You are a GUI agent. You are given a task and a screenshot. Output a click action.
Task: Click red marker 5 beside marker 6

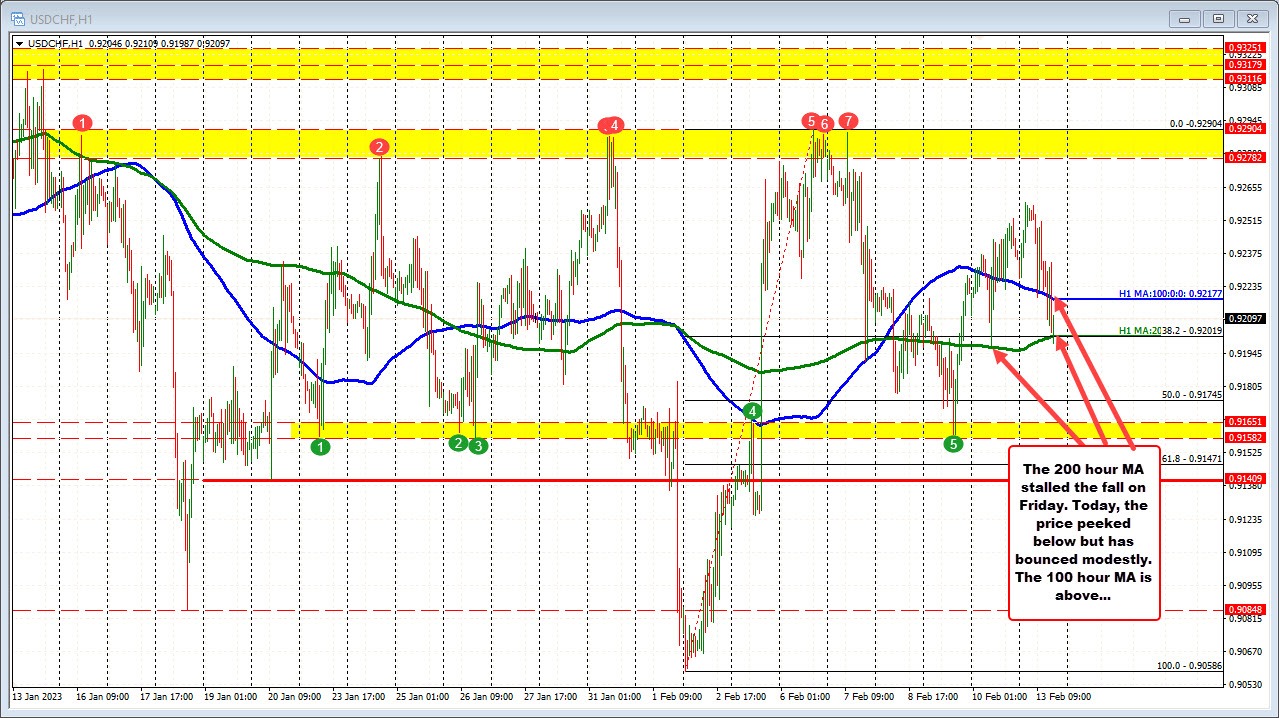pyautogui.click(x=809, y=120)
